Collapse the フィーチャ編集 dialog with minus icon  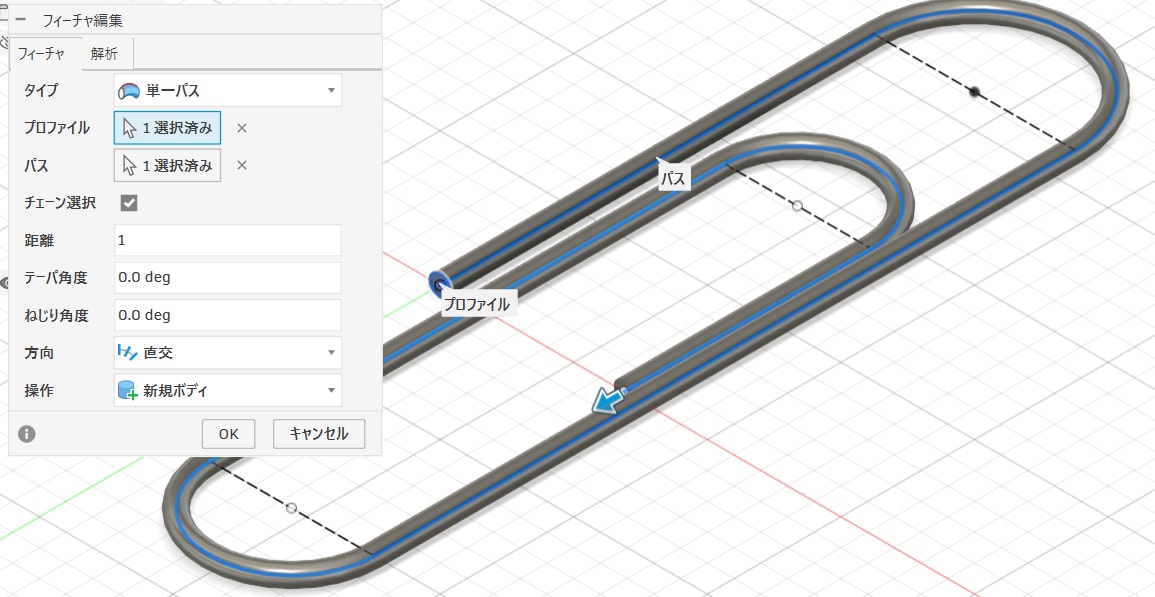click(21, 20)
